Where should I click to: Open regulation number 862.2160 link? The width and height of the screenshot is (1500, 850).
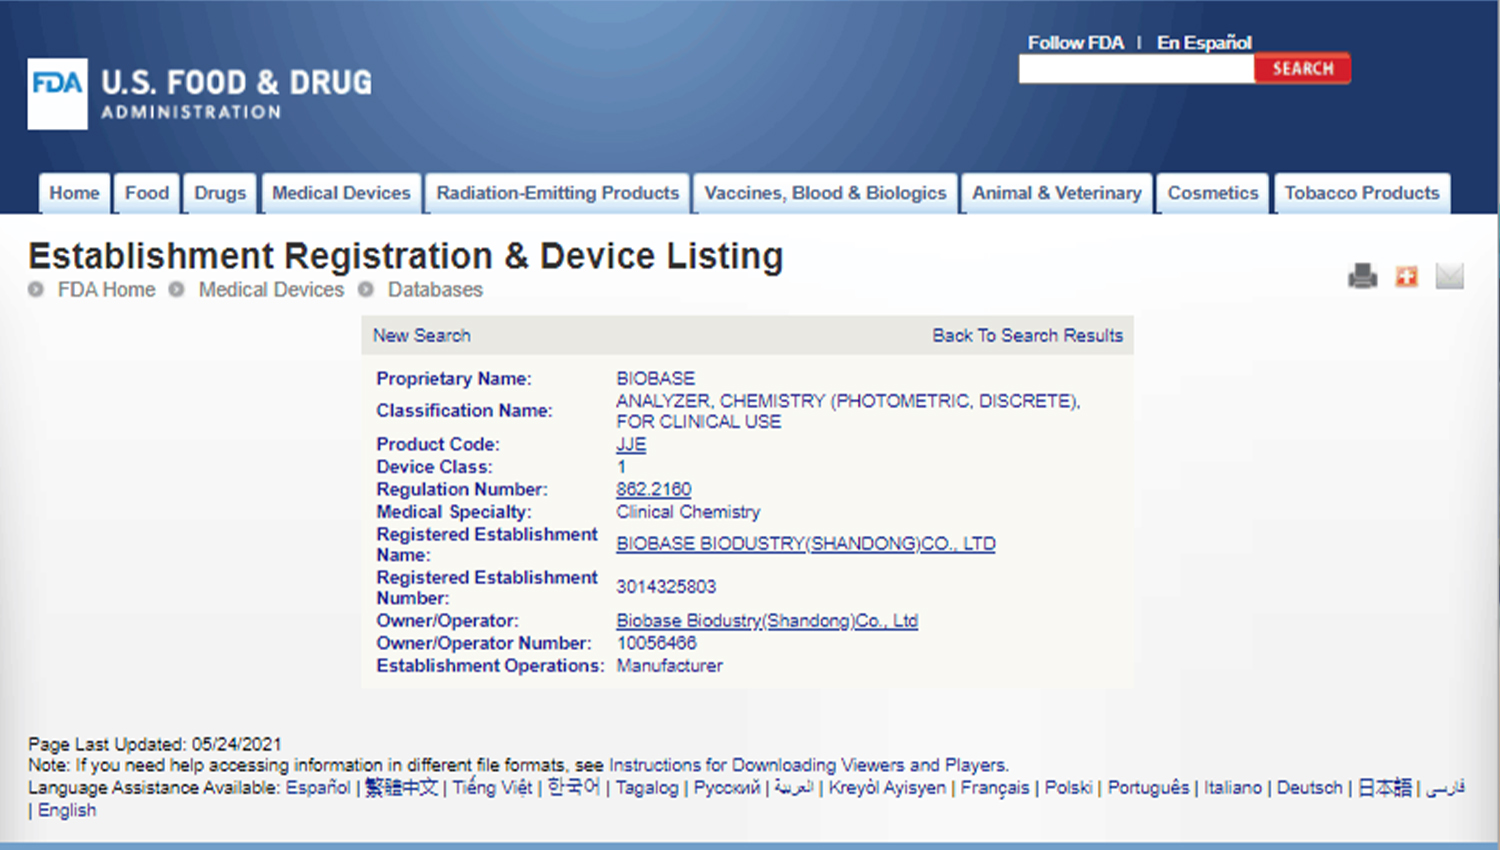point(653,490)
